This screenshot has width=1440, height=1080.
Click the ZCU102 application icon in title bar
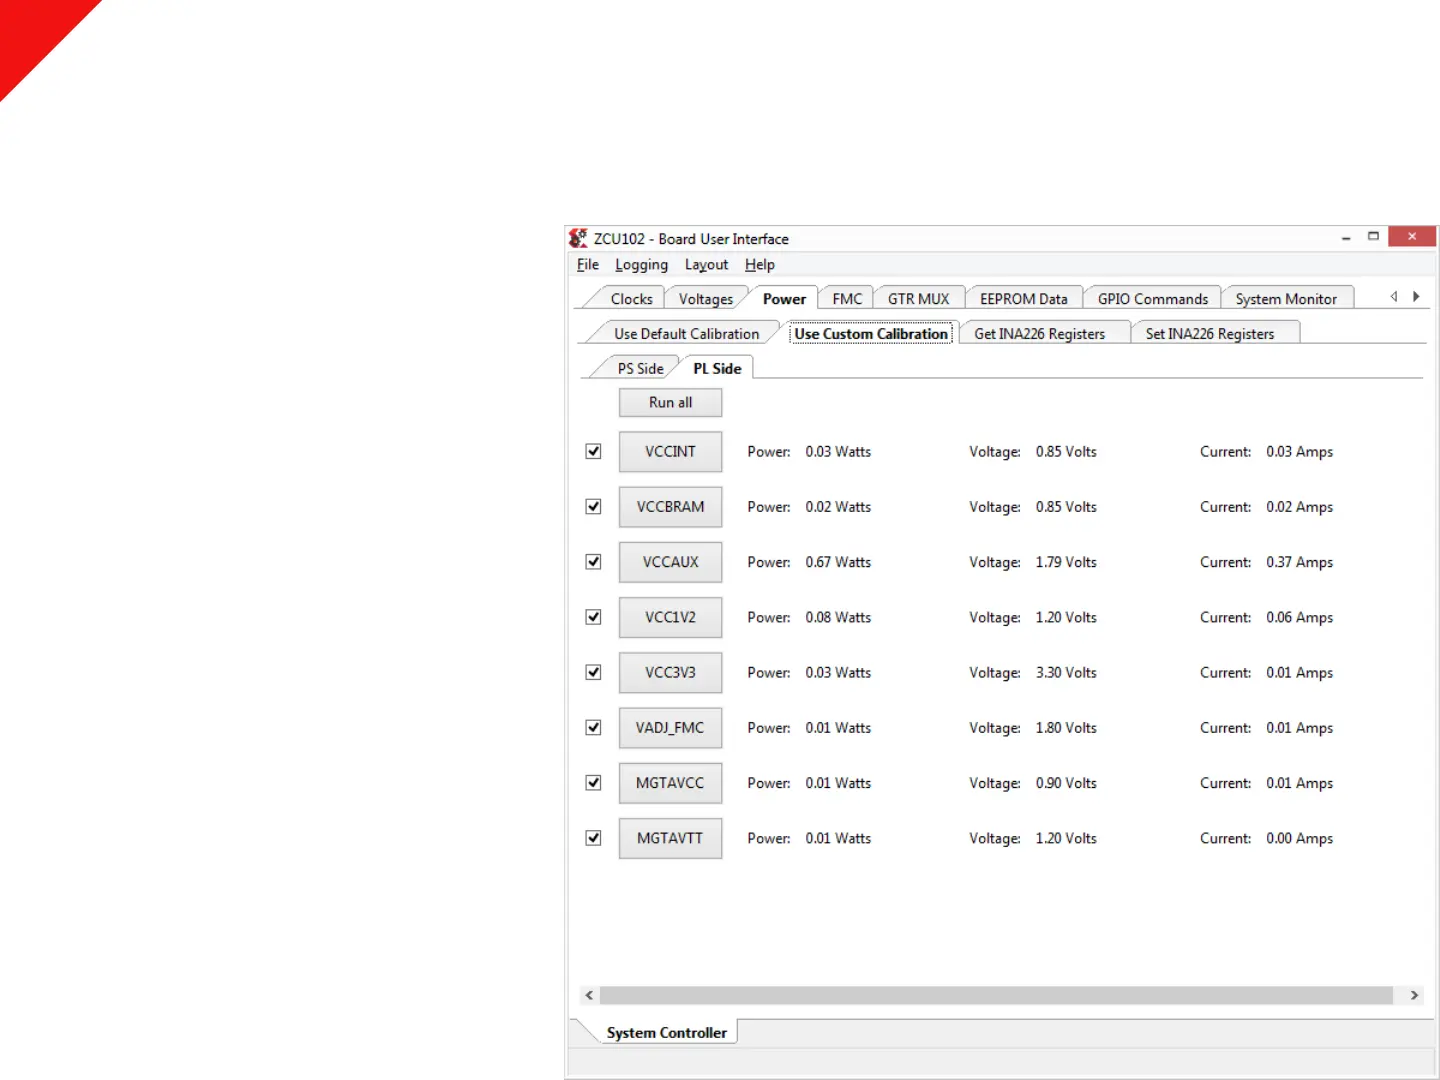[x=578, y=238]
